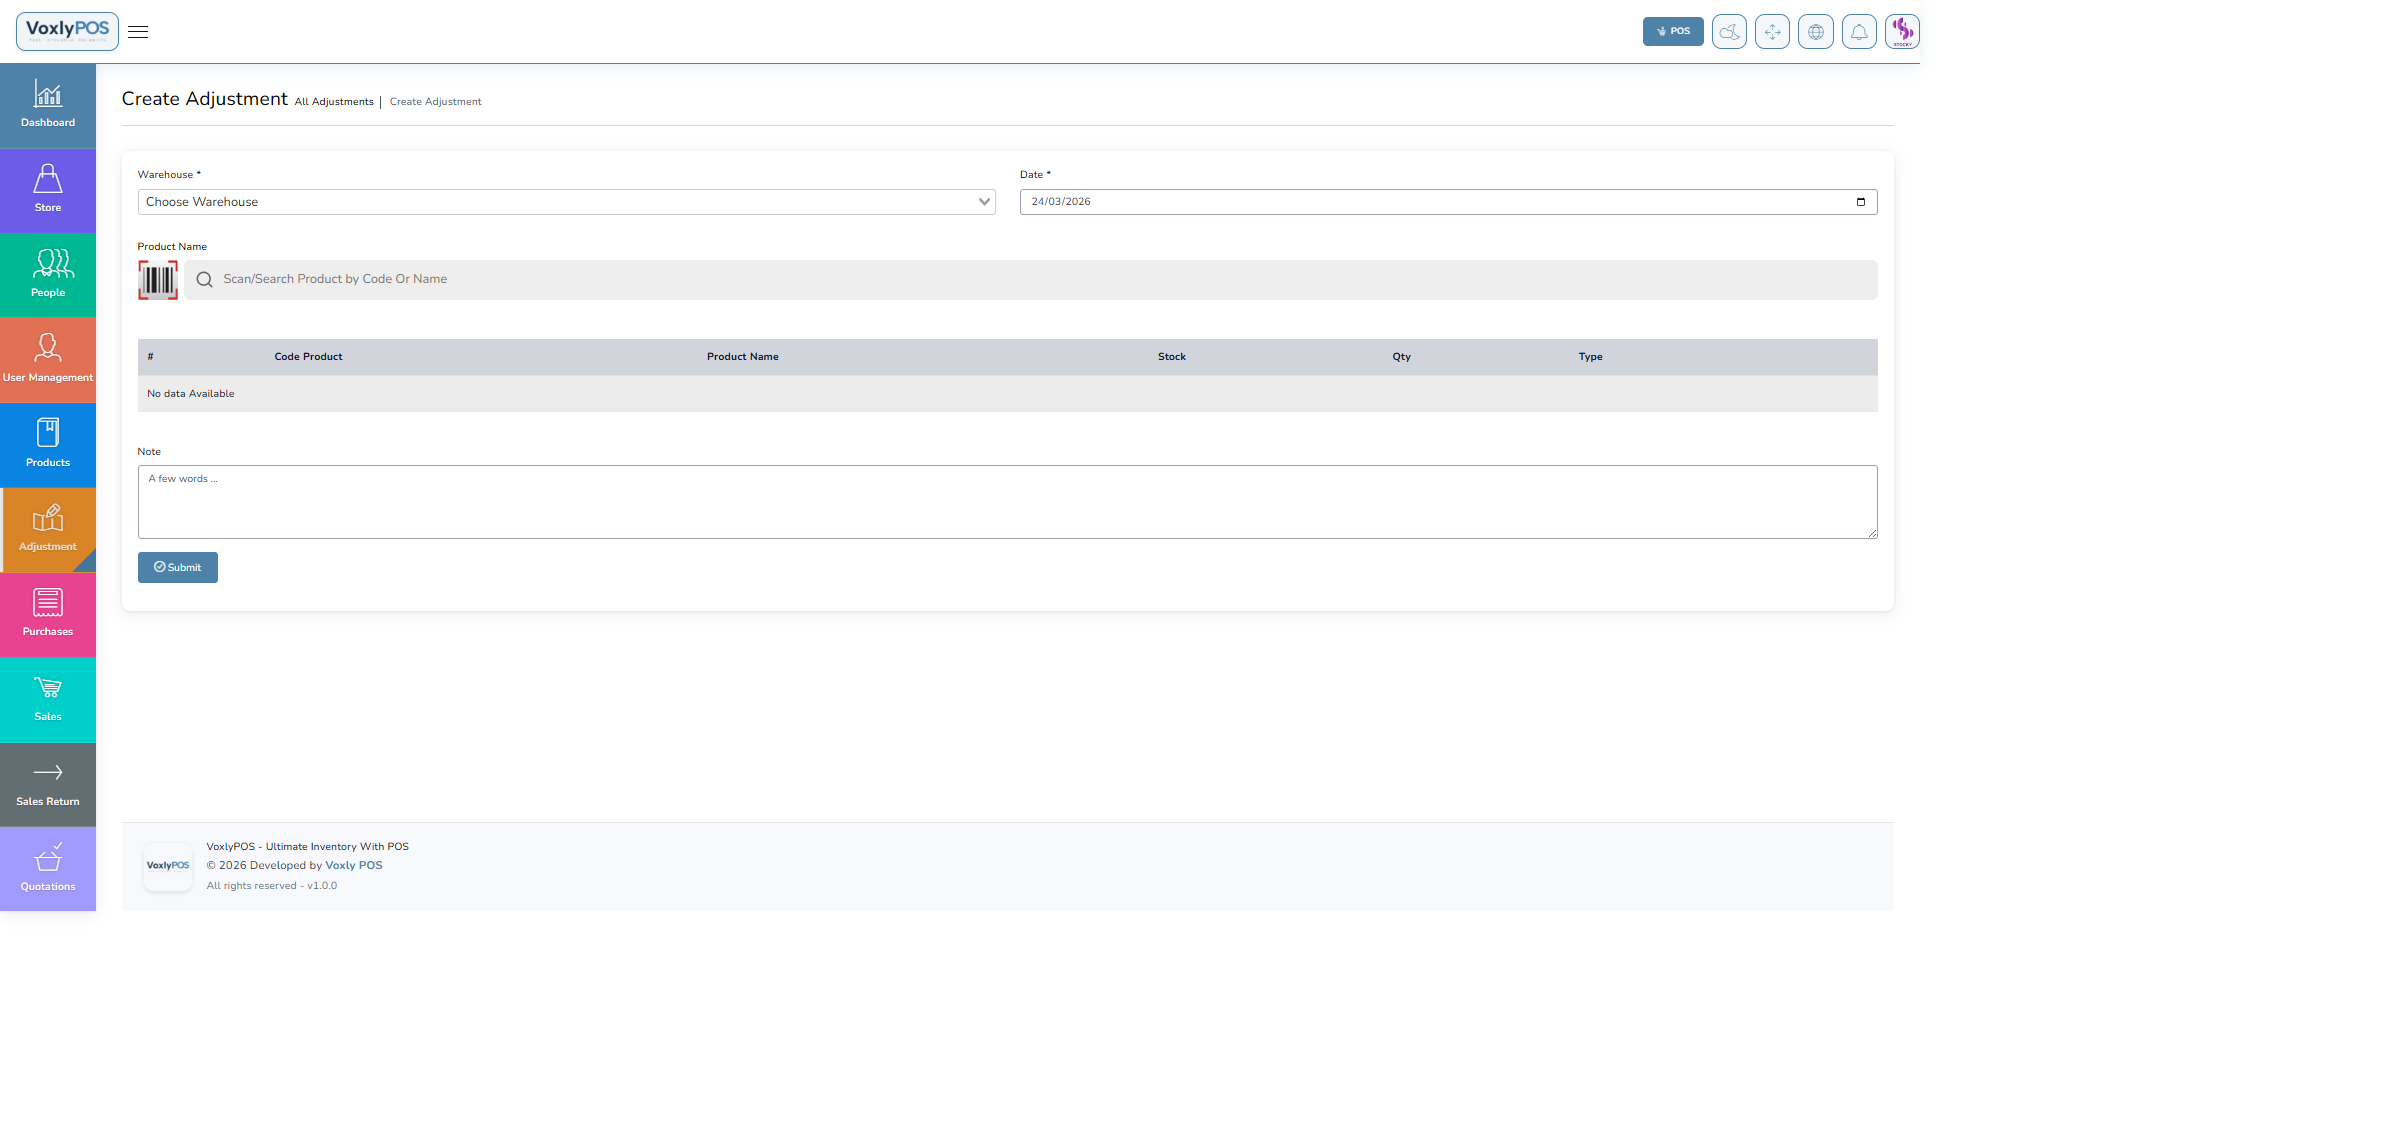Enter fullscreen using the expand arrows icon

(1772, 31)
